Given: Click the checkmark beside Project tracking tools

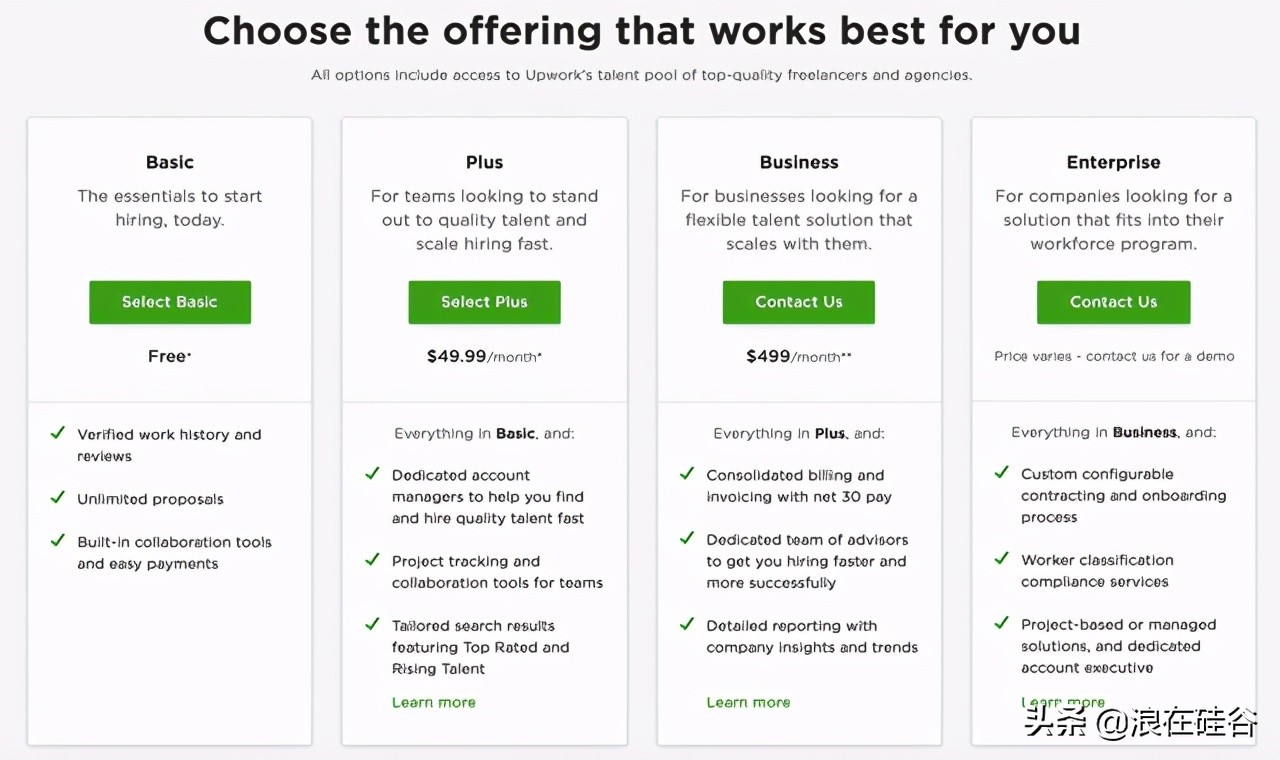Looking at the screenshot, I should click(371, 560).
